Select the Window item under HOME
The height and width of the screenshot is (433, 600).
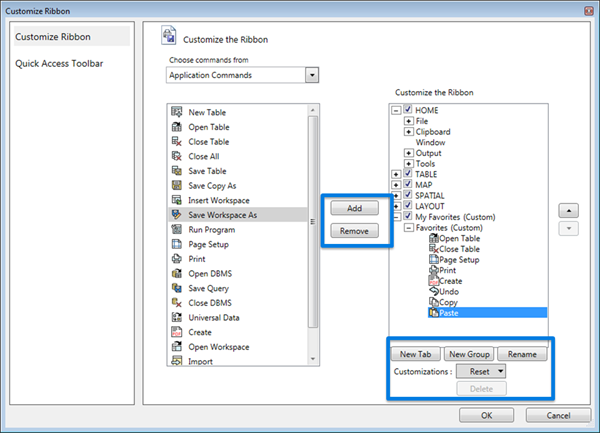tap(430, 142)
